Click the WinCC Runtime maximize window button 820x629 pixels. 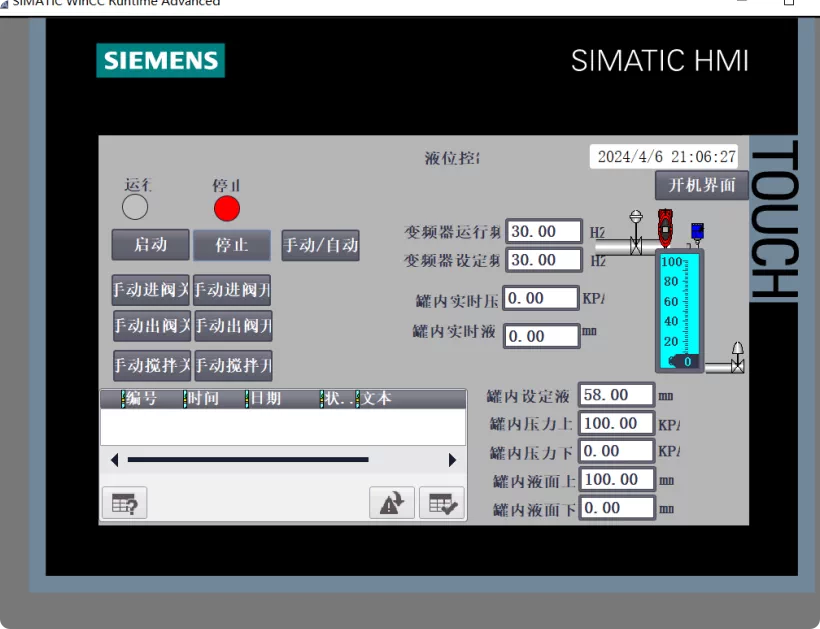tap(789, 2)
